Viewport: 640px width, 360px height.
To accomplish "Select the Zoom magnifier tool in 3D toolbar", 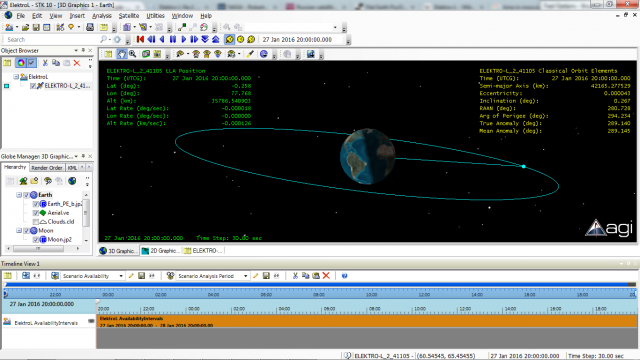I will tap(133, 54).
